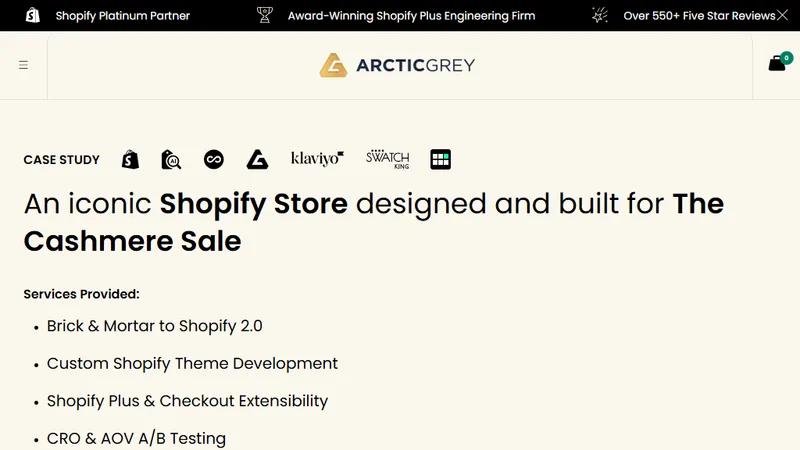Viewport: 800px width, 450px height.
Task: Open the shopping cart bag icon
Action: [777, 63]
